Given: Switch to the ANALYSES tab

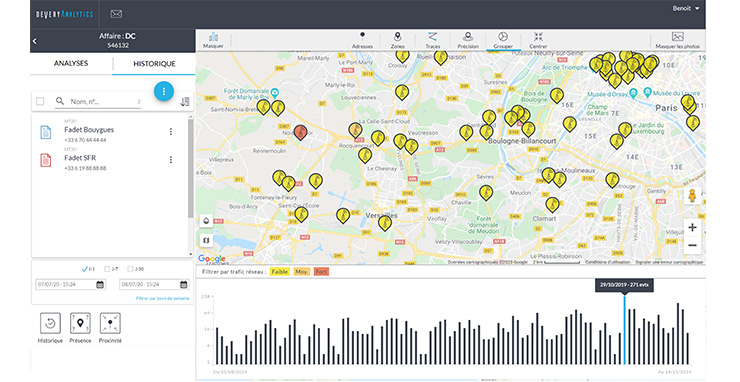Looking at the screenshot, I should 71,63.
